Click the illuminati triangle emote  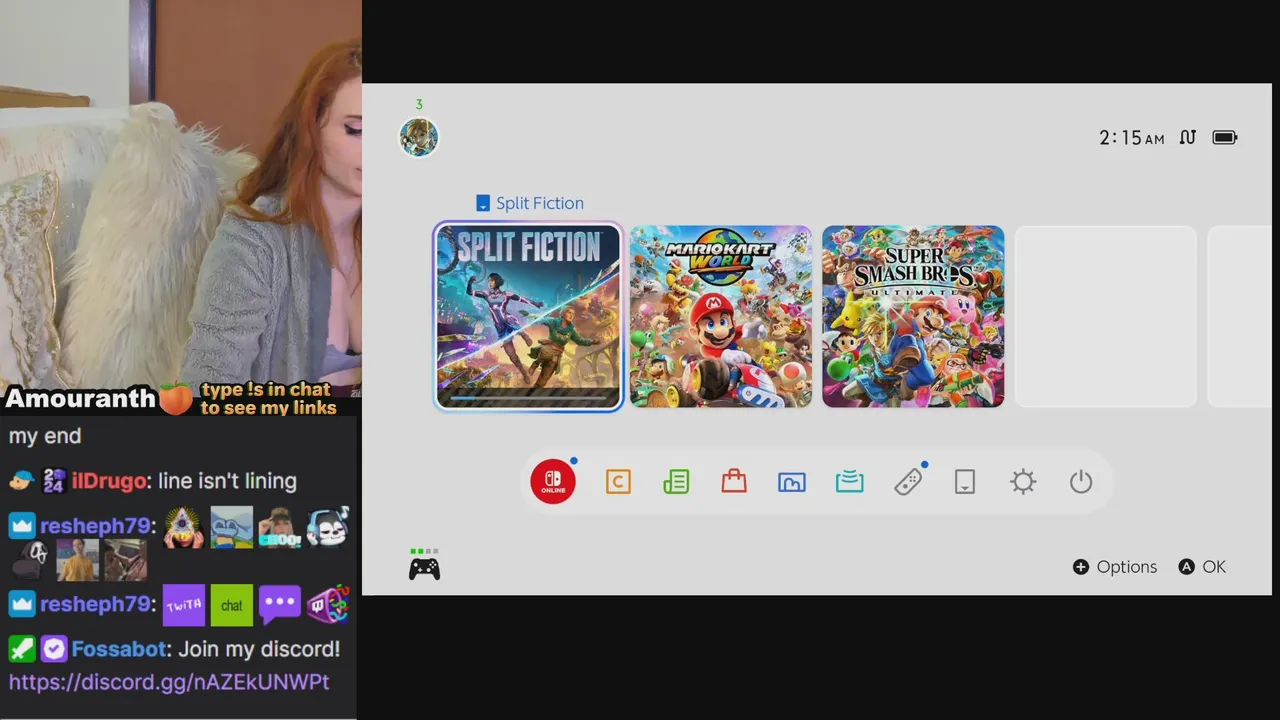(x=184, y=526)
